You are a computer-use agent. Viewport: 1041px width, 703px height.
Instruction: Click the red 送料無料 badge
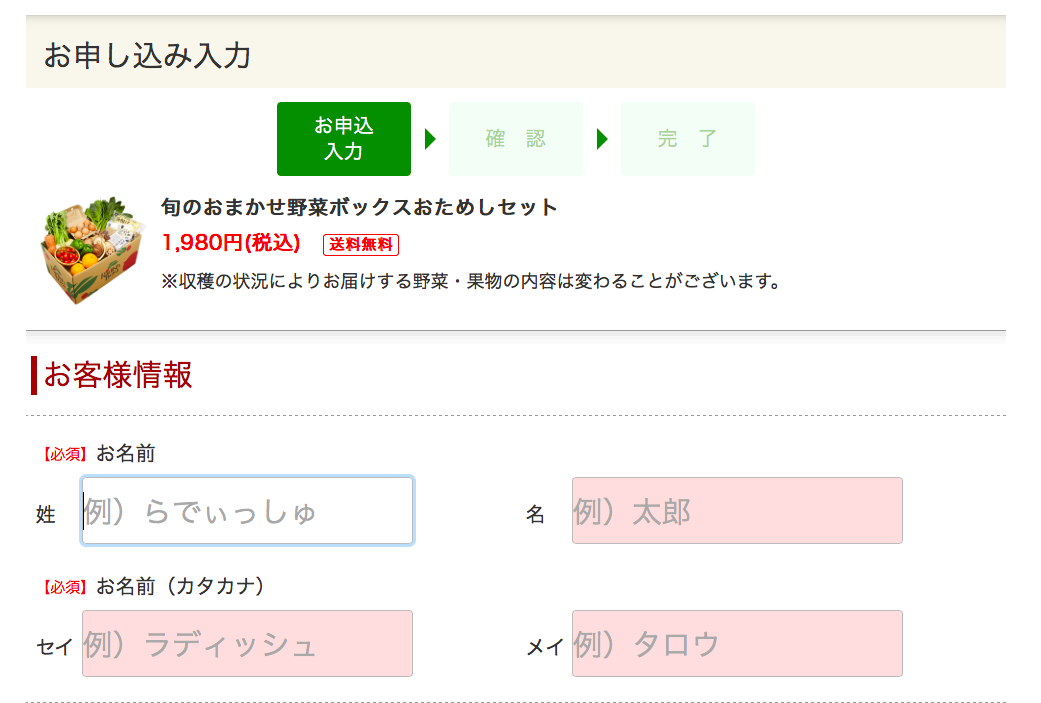pyautogui.click(x=361, y=244)
